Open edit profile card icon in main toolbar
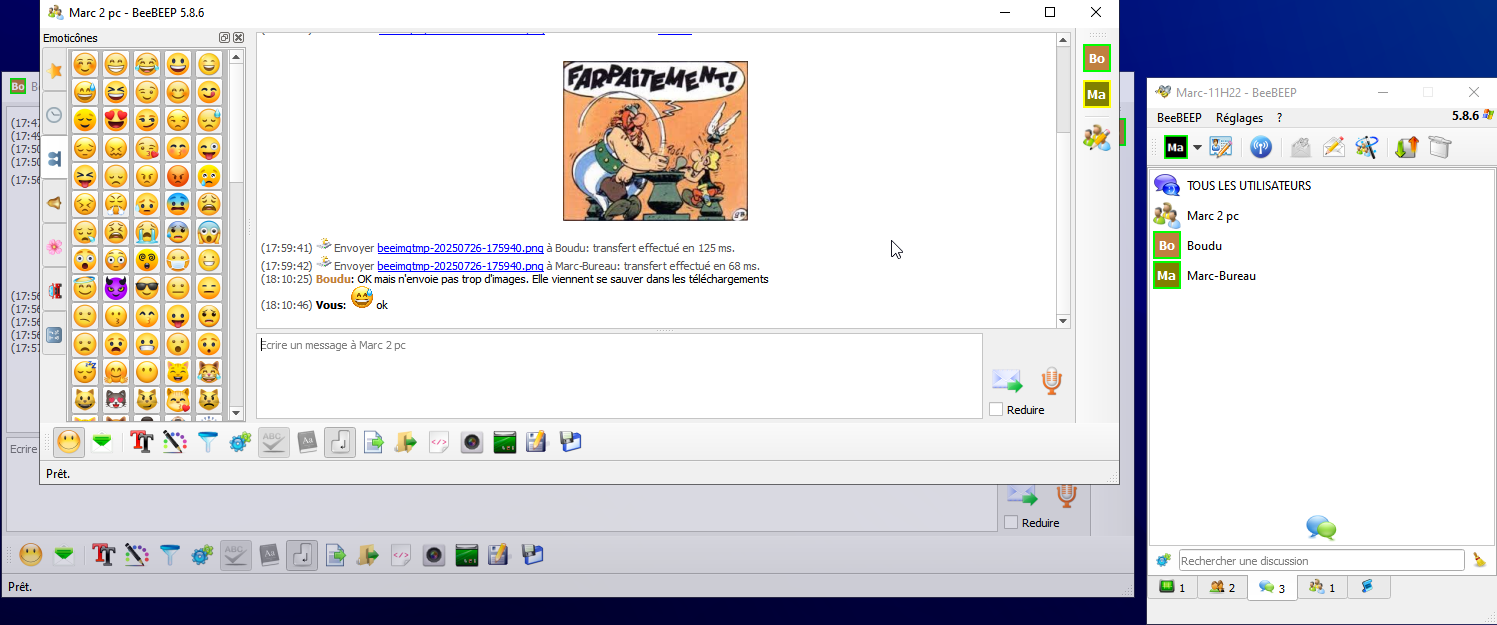This screenshot has height=625, width=1497. pyautogui.click(x=1221, y=148)
